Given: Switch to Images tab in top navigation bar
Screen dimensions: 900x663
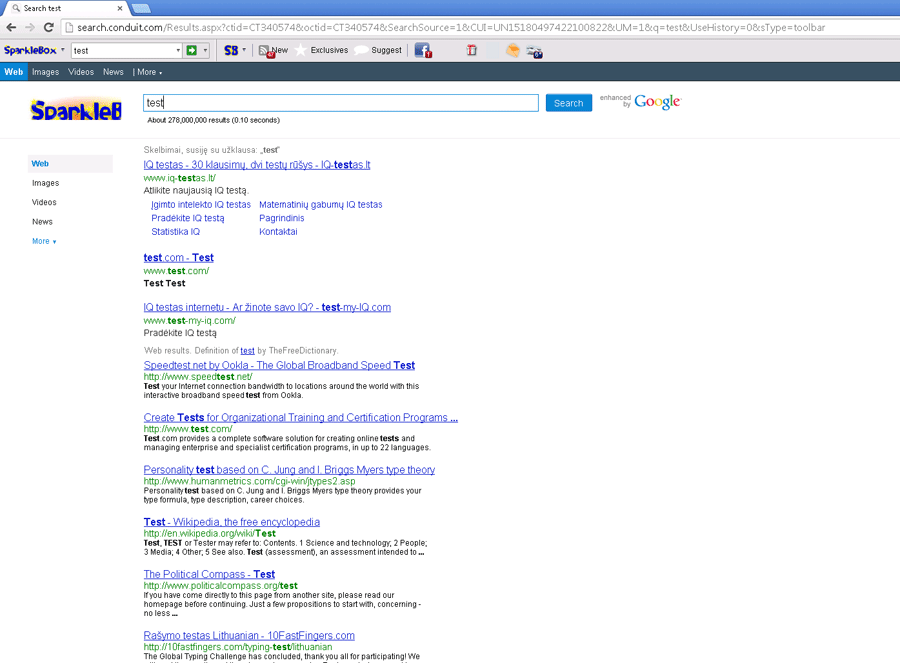Looking at the screenshot, I should pos(45,72).
